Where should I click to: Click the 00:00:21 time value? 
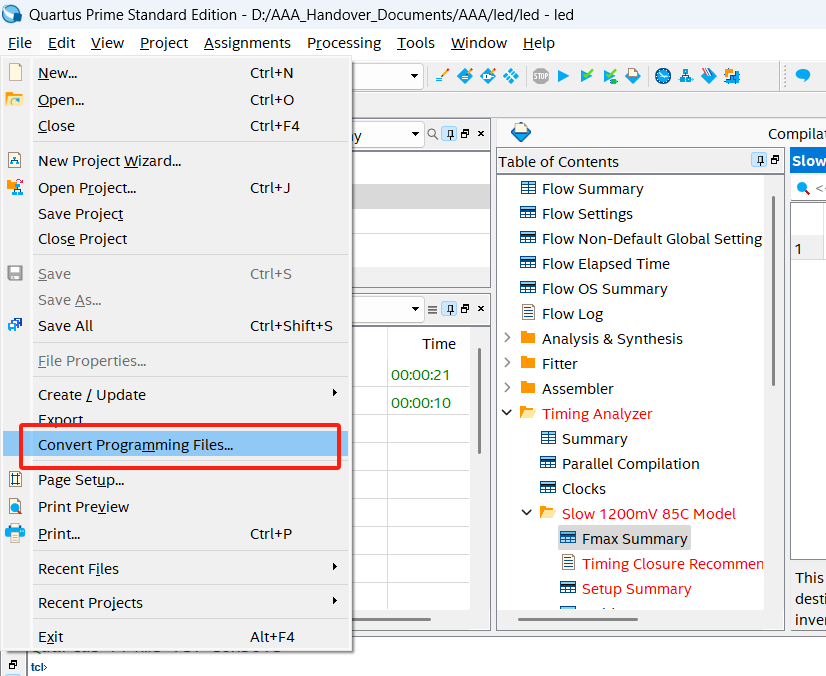click(420, 375)
